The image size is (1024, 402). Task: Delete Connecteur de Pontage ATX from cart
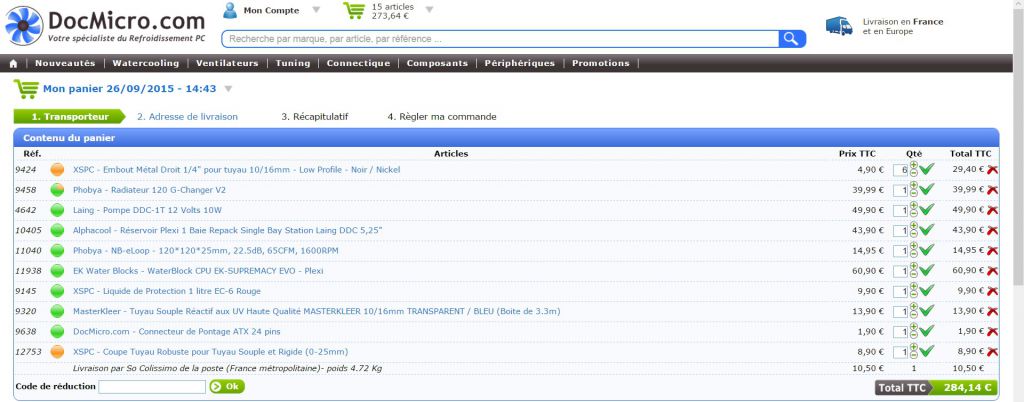coord(993,332)
